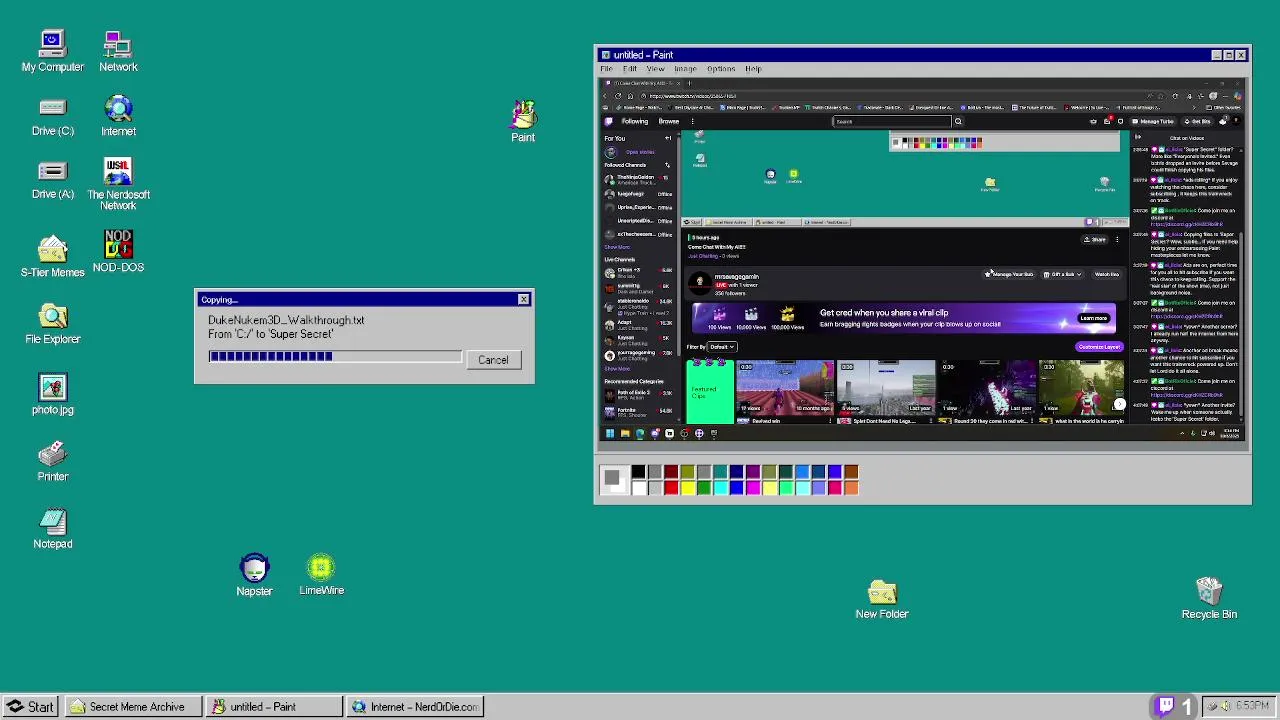1280x720 pixels.
Task: Pick the bright green swatch in bottom row
Action: pyautogui.click(x=786, y=488)
